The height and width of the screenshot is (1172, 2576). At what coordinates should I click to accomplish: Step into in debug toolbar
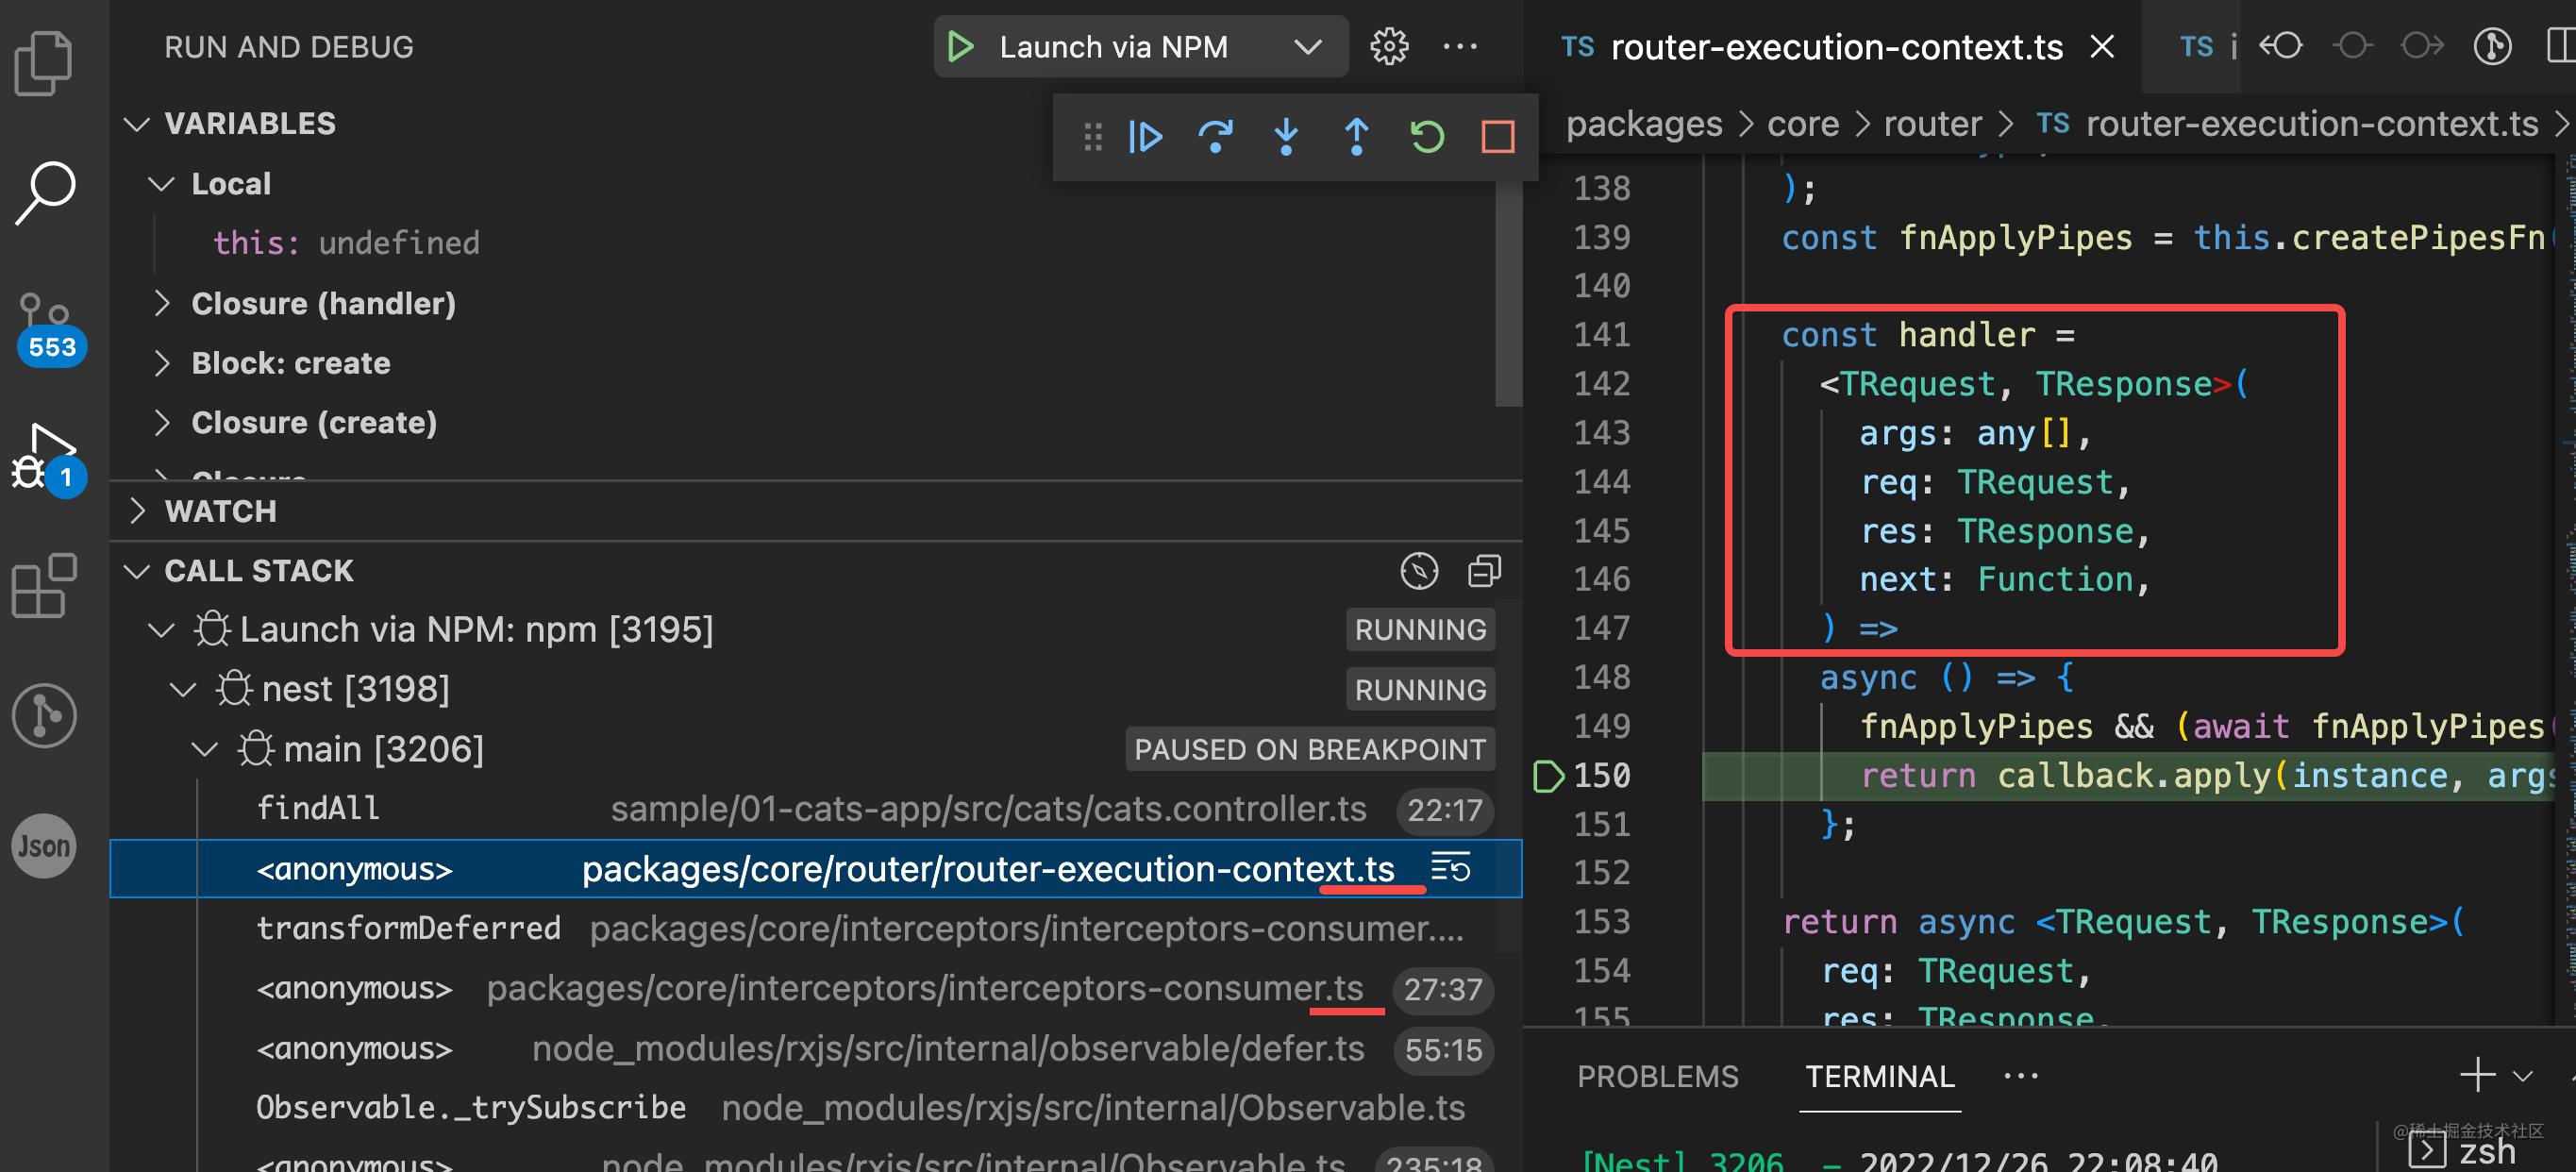[1286, 137]
